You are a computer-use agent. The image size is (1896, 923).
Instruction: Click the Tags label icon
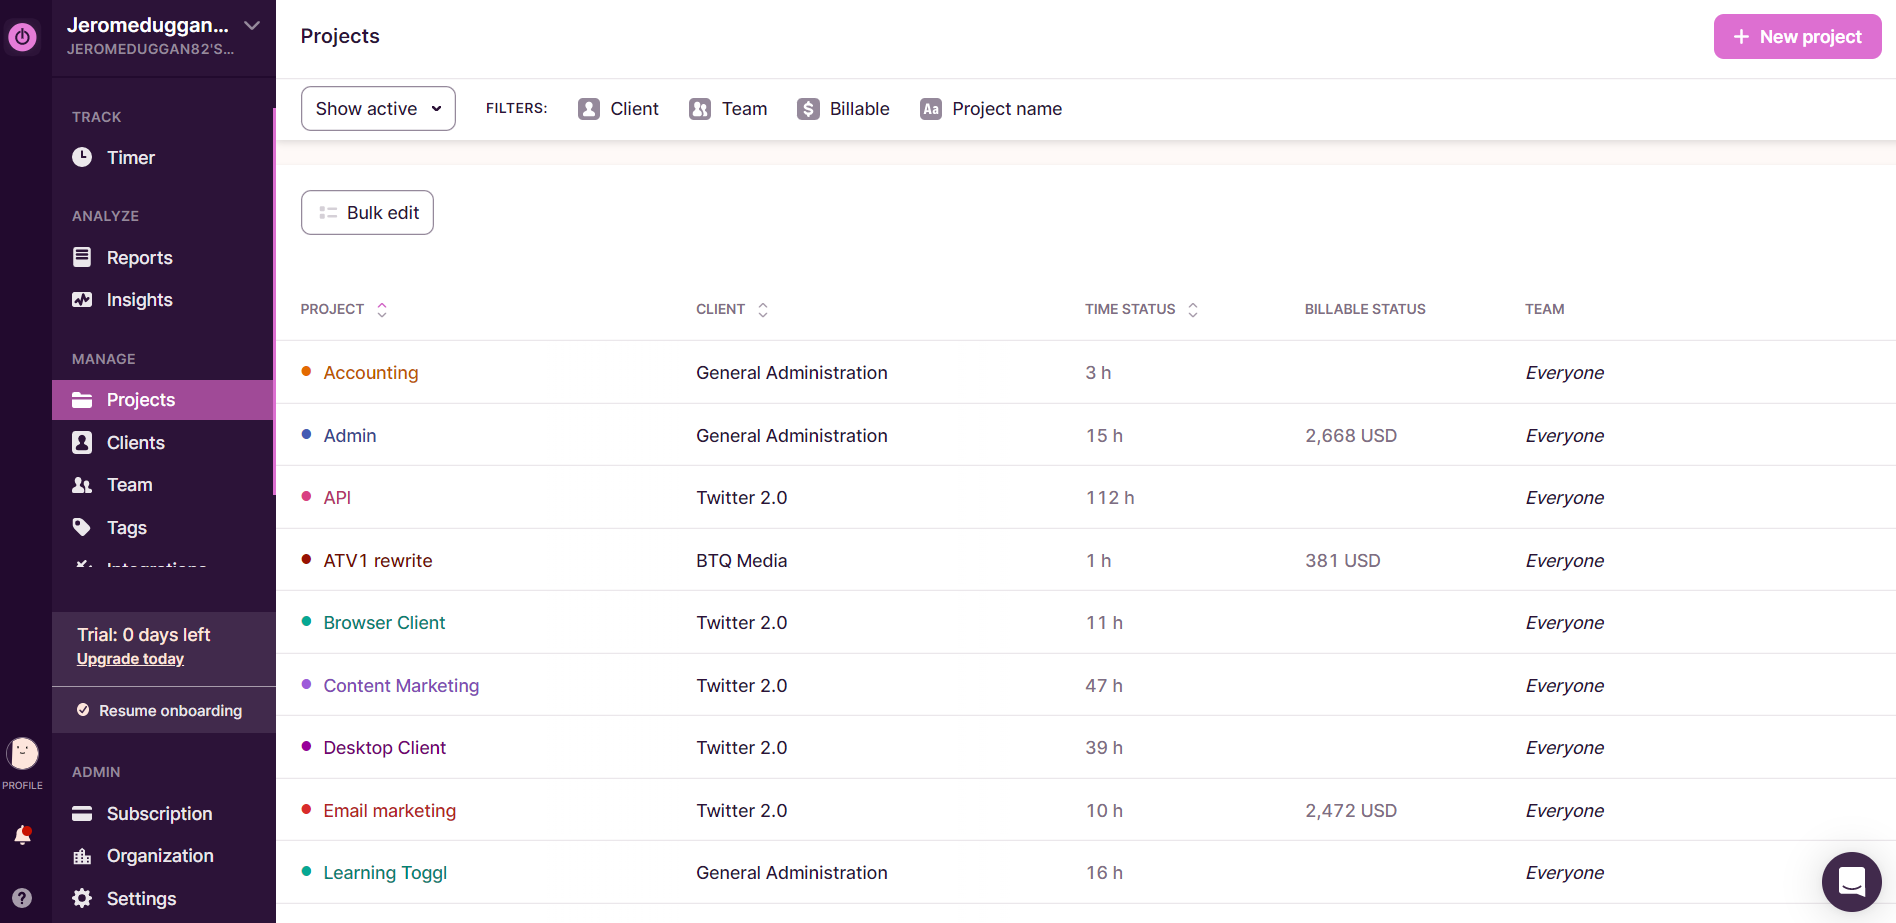82,527
